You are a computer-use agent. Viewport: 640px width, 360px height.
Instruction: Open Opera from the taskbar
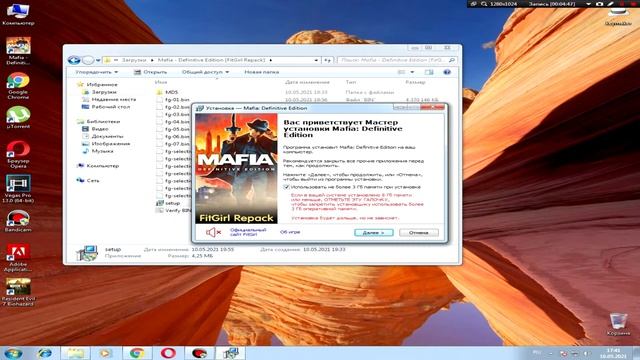(x=168, y=353)
